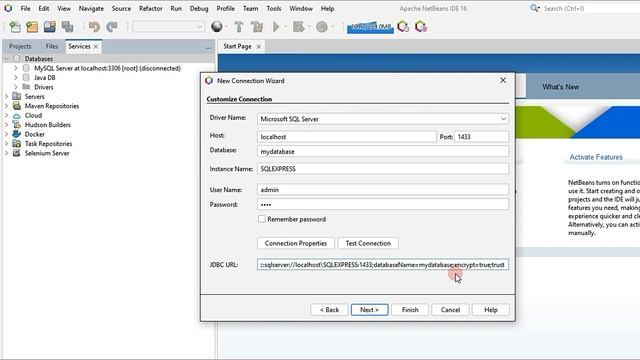Open the Driver Name dropdown
Screen dimensions: 640x360
pyautogui.click(x=503, y=119)
